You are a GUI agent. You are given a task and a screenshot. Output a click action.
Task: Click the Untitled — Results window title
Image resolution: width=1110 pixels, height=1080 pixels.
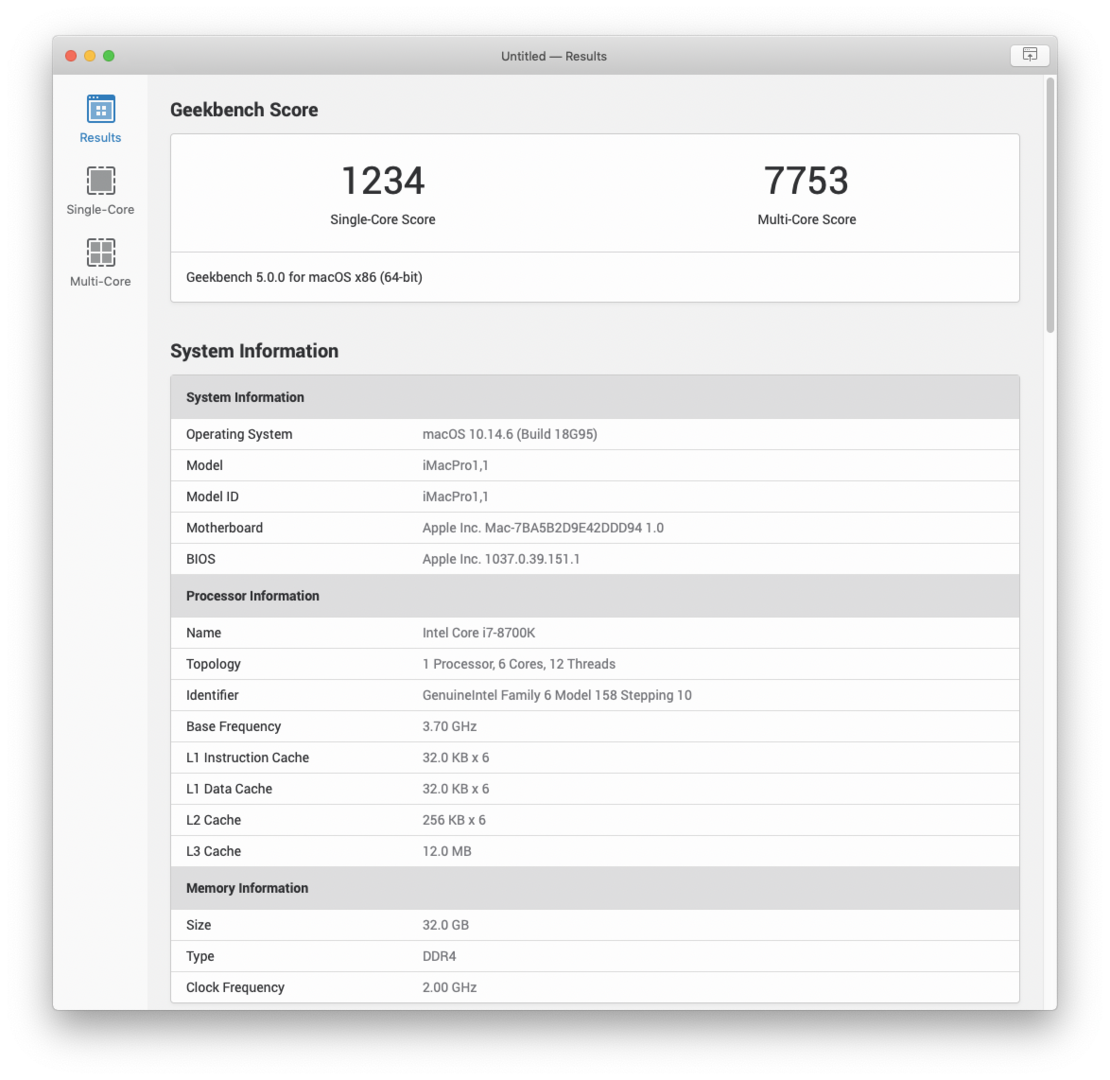[554, 56]
